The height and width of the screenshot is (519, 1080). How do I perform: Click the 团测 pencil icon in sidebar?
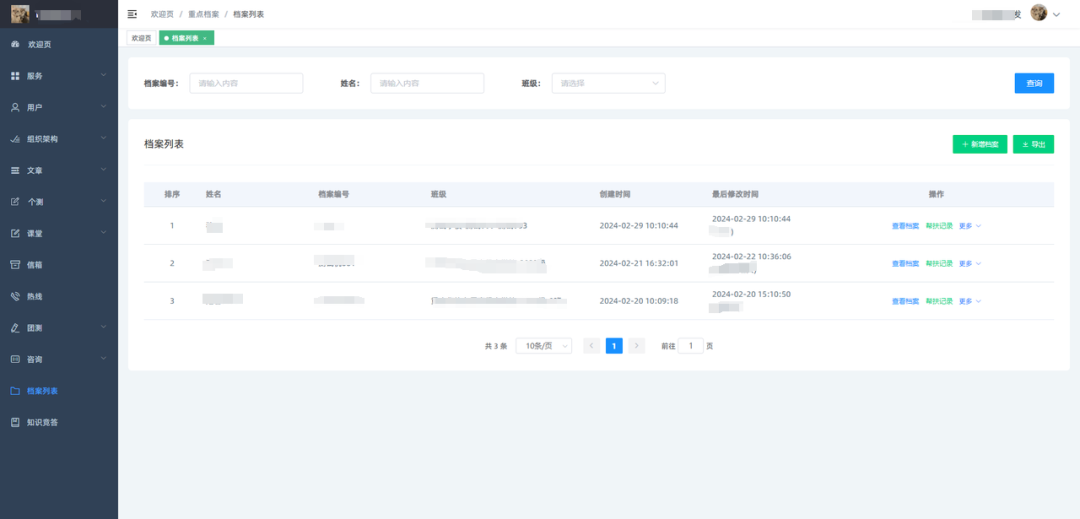[x=15, y=328]
